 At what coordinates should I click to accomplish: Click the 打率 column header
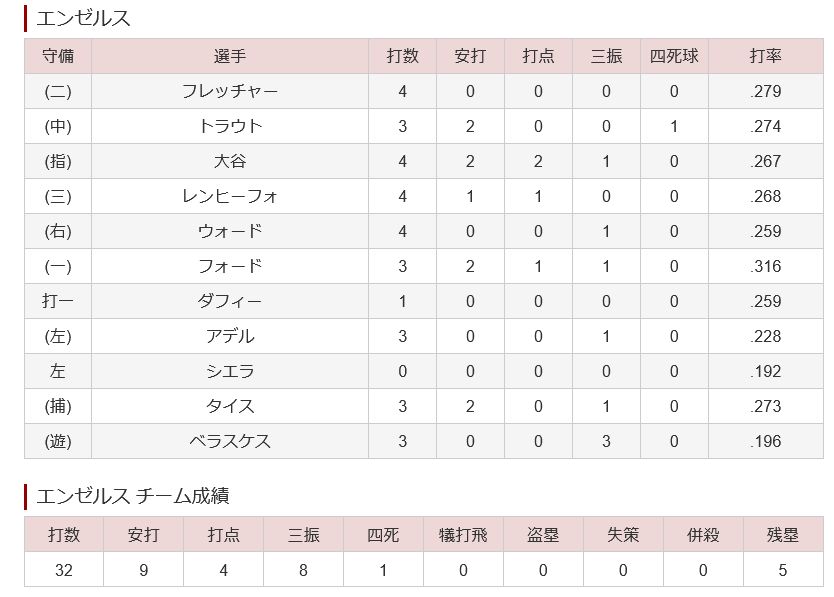coord(765,56)
